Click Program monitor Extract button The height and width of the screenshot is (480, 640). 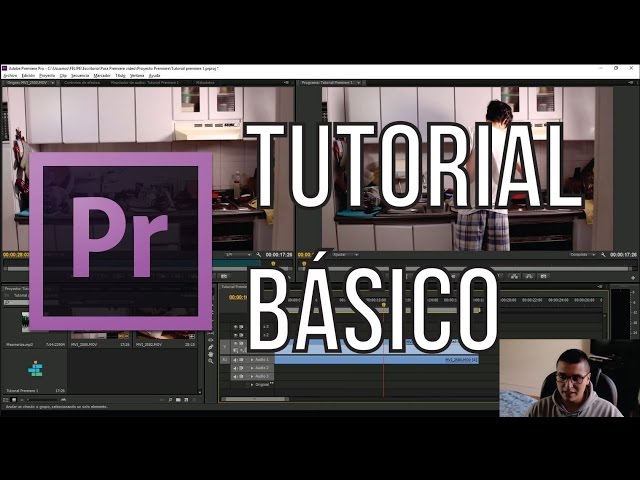click(x=529, y=276)
